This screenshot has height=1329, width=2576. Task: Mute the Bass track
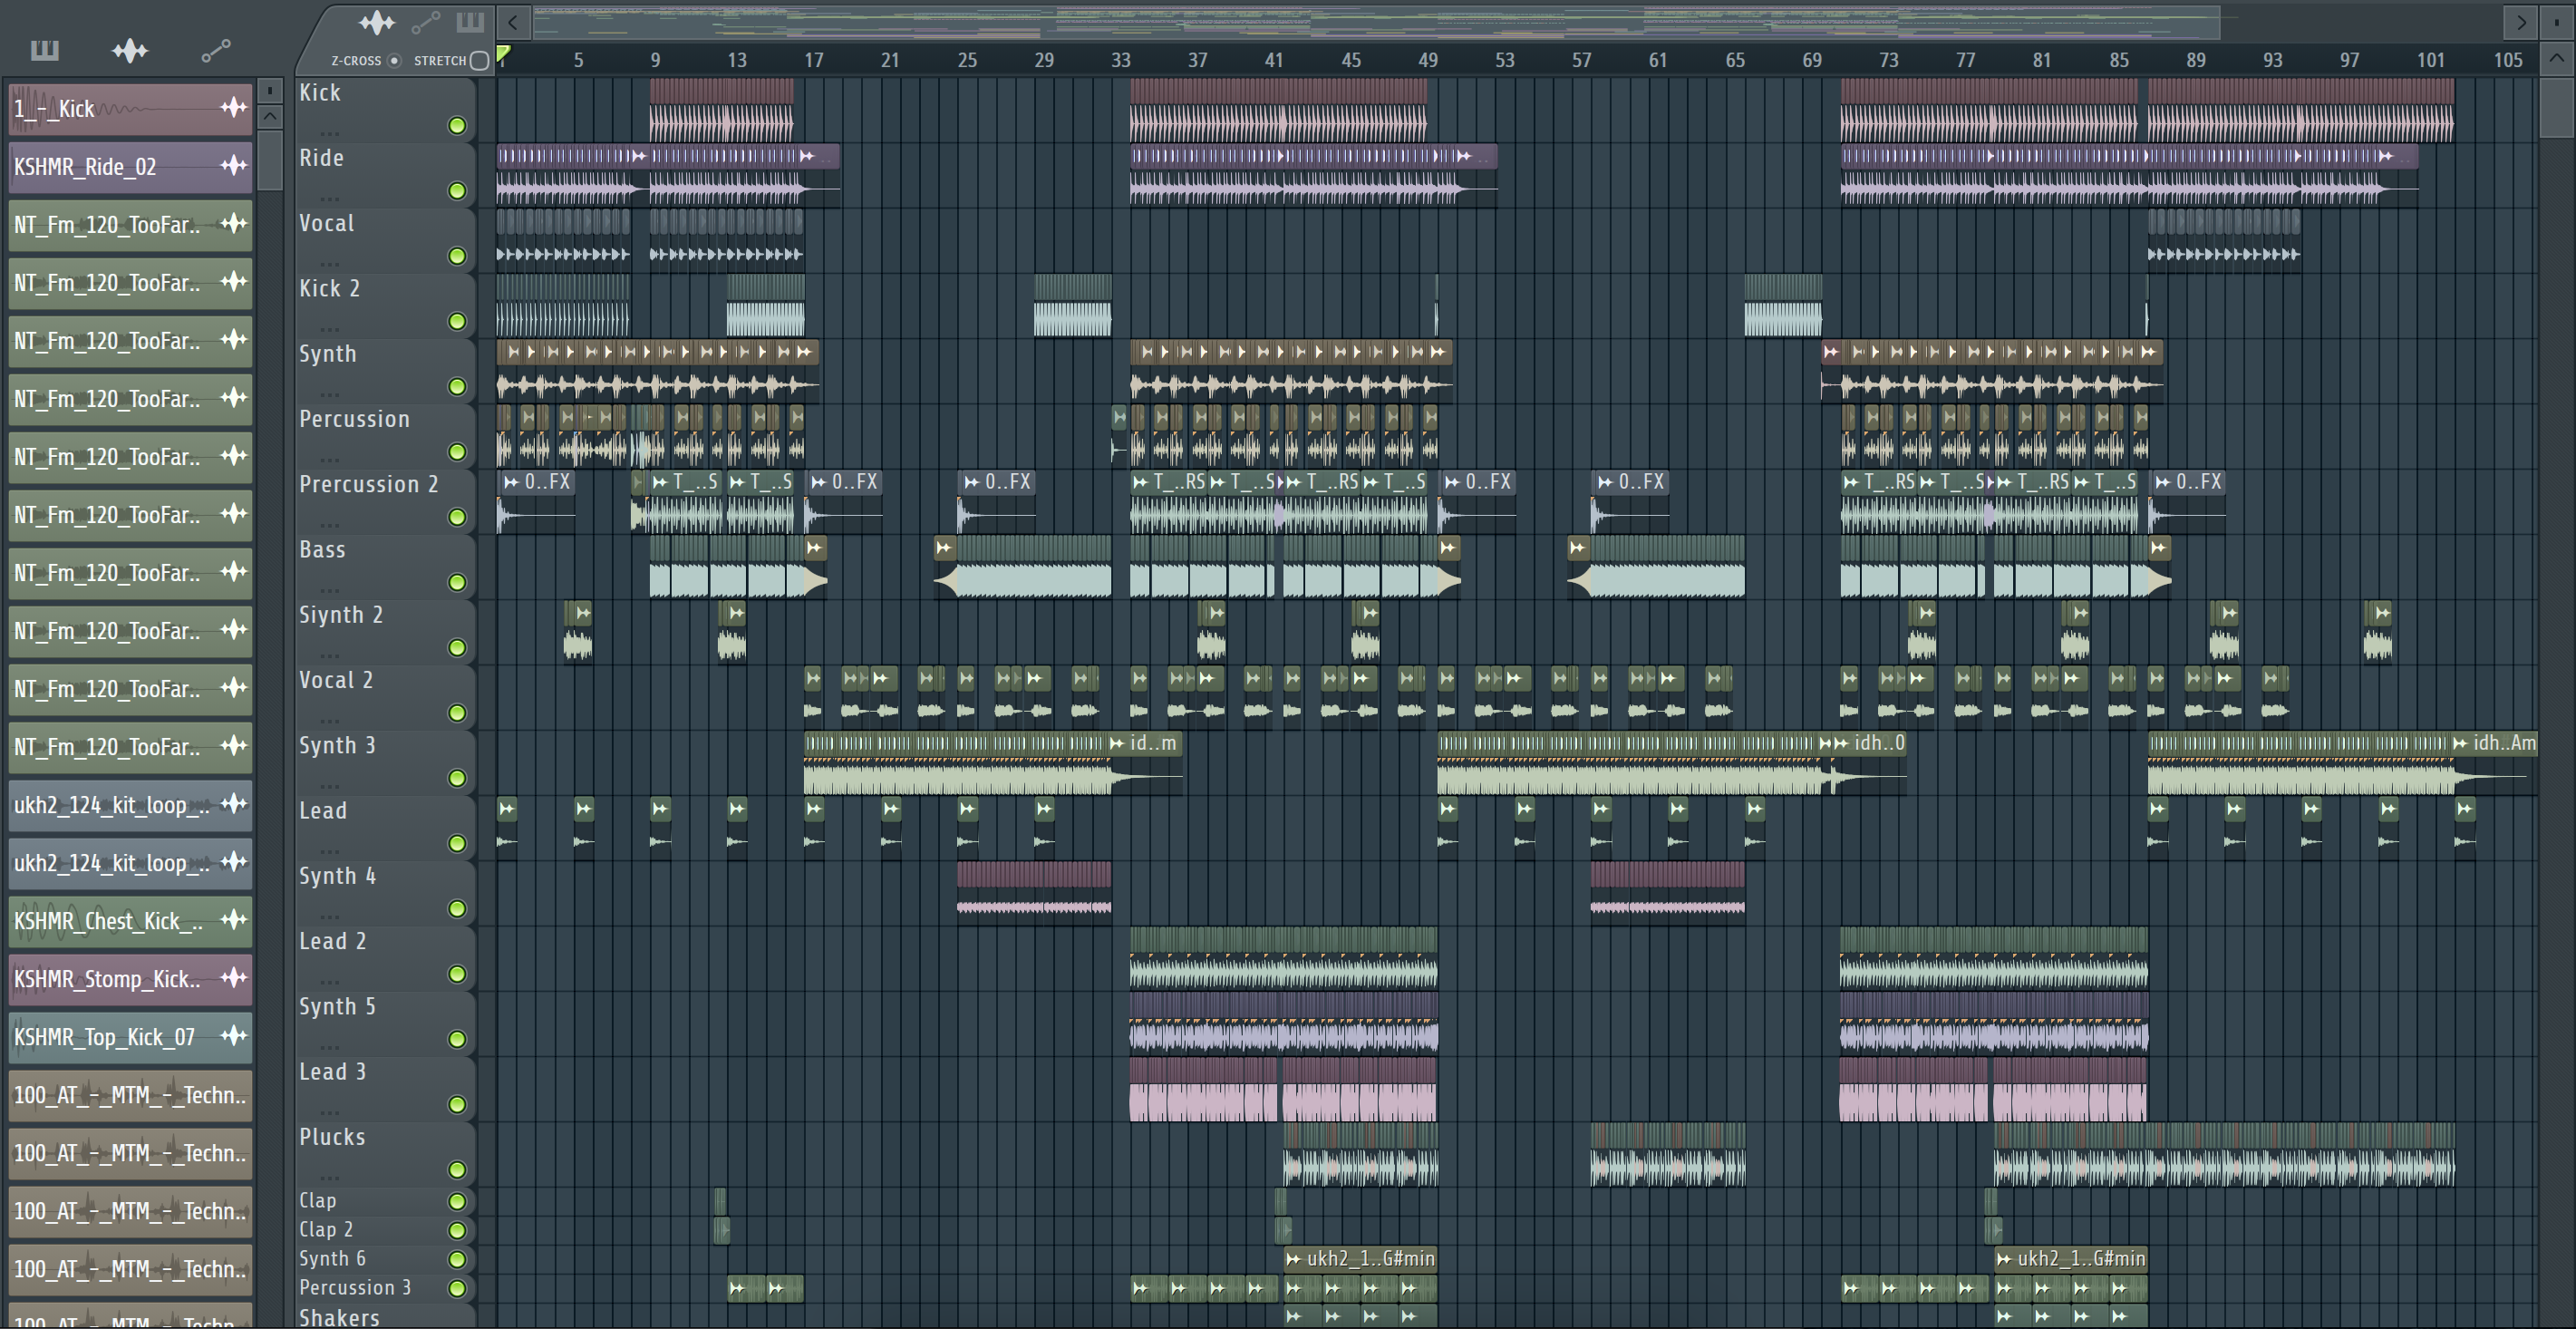(x=457, y=582)
